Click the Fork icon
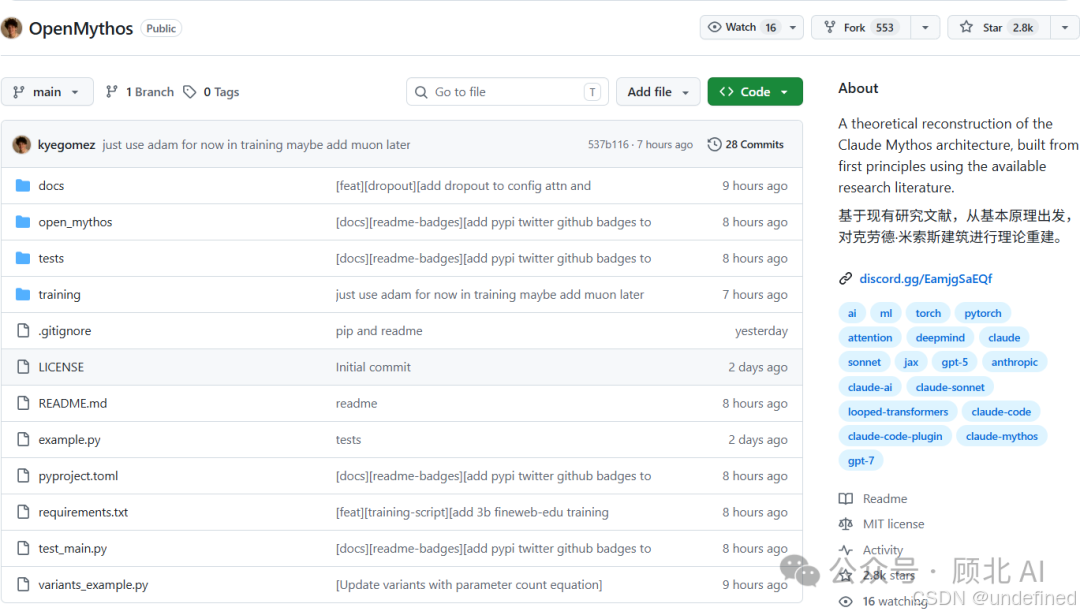1080x615 pixels. (830, 27)
